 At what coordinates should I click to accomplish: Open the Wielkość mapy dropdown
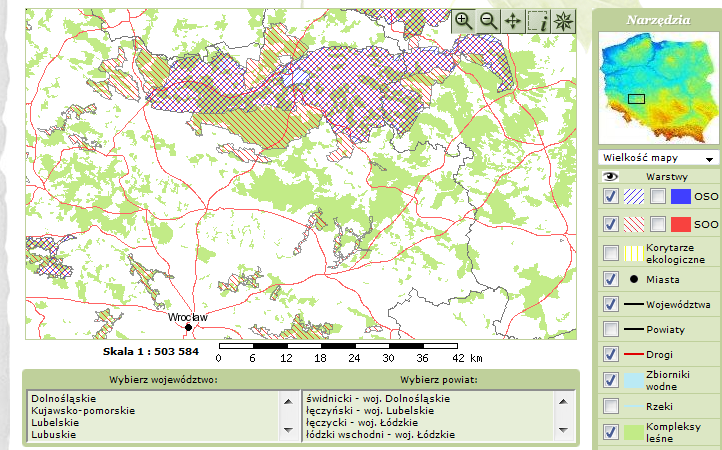pyautogui.click(x=658, y=158)
